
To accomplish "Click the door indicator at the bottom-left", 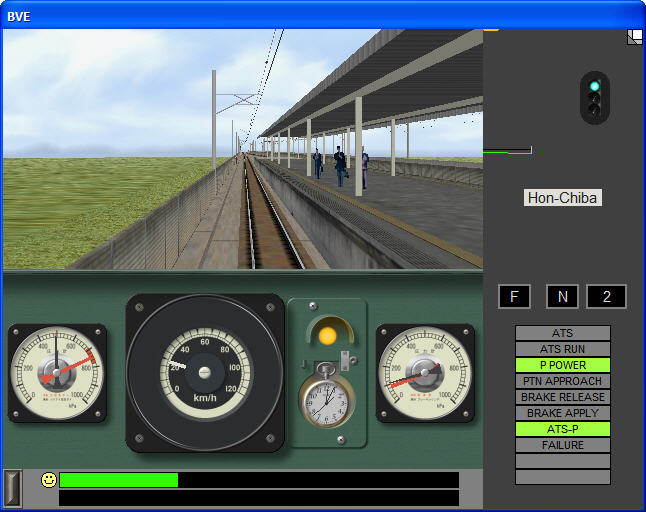I will [x=12, y=487].
